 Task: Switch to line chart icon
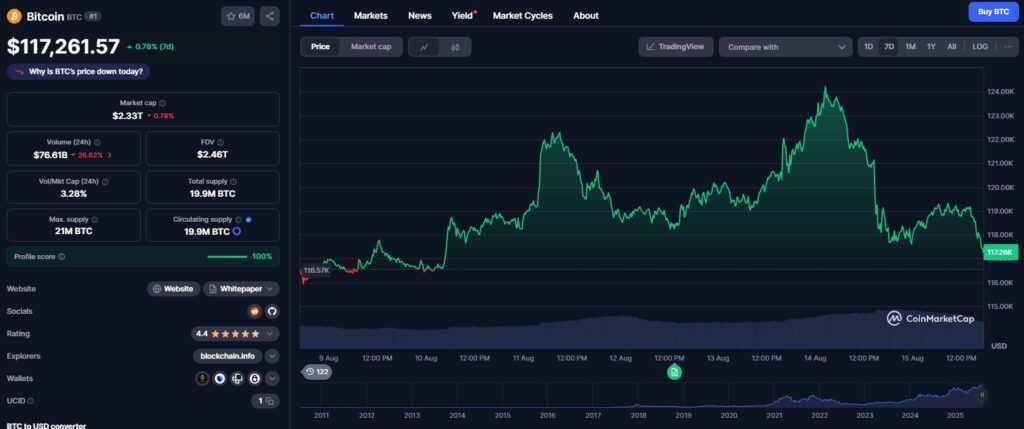pos(425,46)
